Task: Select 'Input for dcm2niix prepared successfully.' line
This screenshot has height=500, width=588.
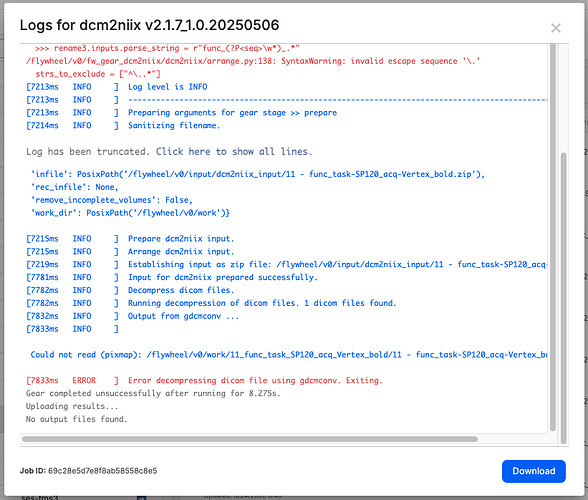Action: [x=172, y=277]
